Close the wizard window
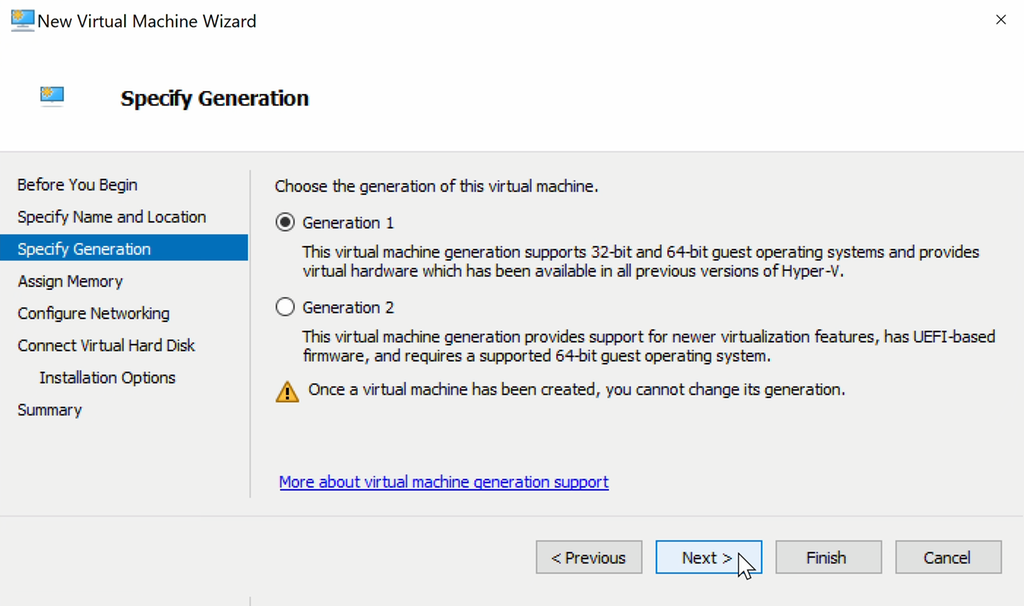This screenshot has height=606, width=1024. (x=1000, y=20)
